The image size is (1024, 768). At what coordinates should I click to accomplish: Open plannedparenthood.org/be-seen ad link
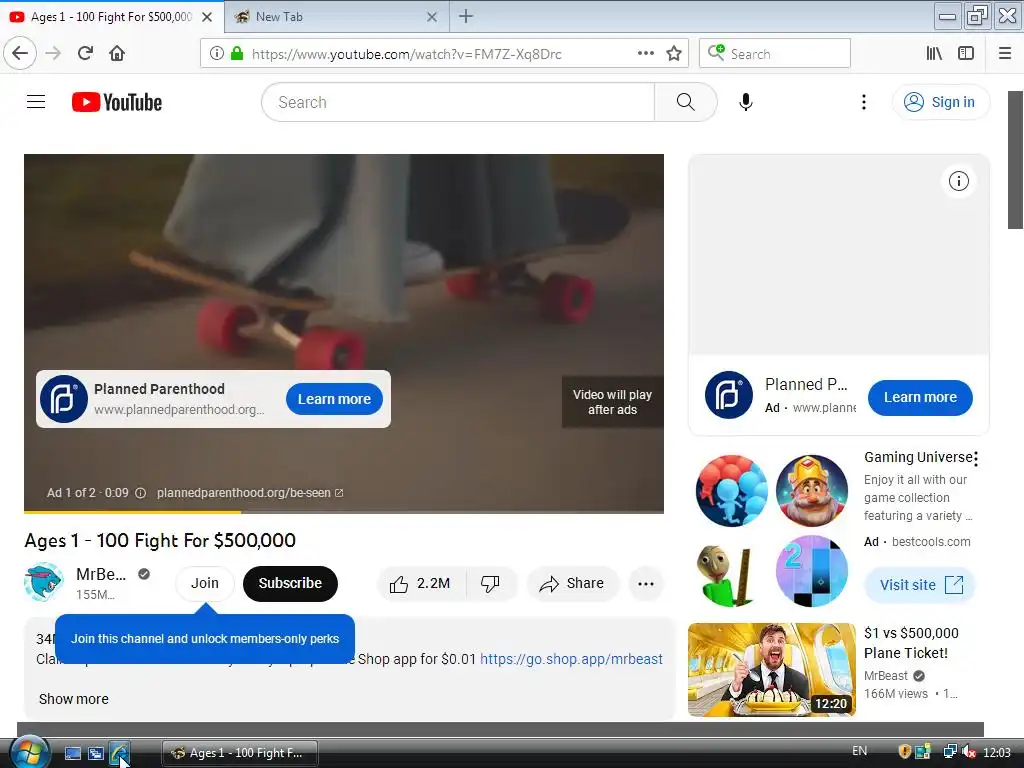click(249, 493)
